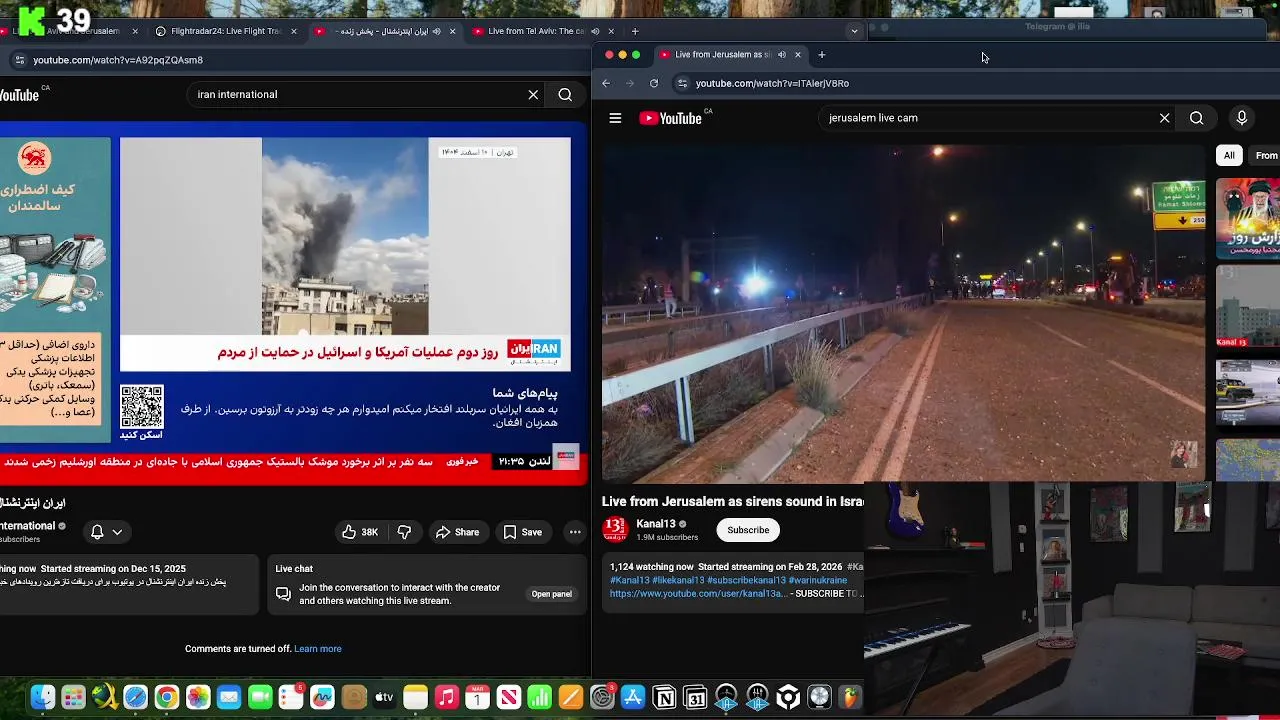The width and height of the screenshot is (1280, 720).
Task: Launch Safari from the dock
Action: [x=135, y=698]
